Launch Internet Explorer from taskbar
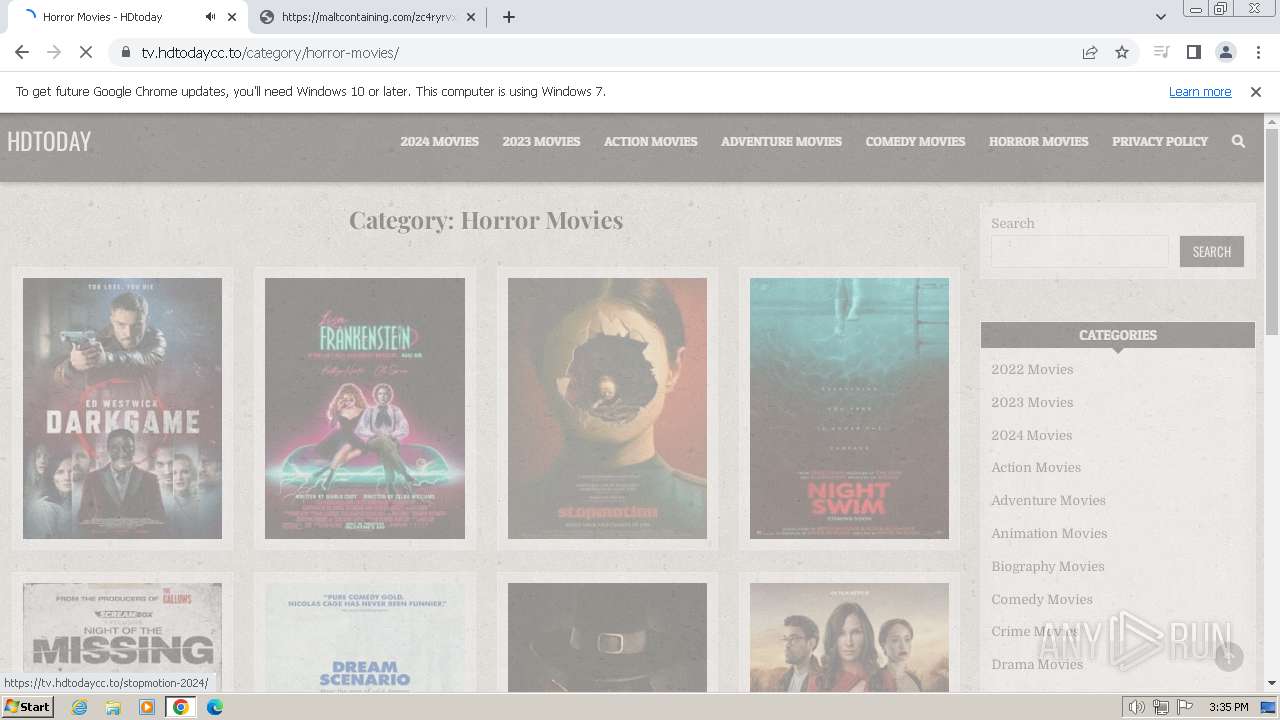This screenshot has width=1280, height=720. (79, 707)
